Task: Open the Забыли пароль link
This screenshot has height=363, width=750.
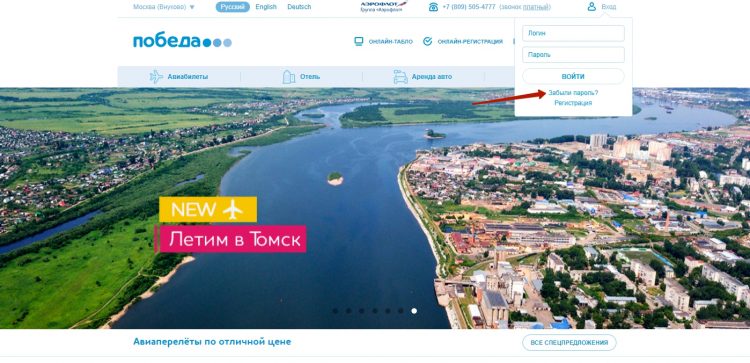Action: coord(573,93)
